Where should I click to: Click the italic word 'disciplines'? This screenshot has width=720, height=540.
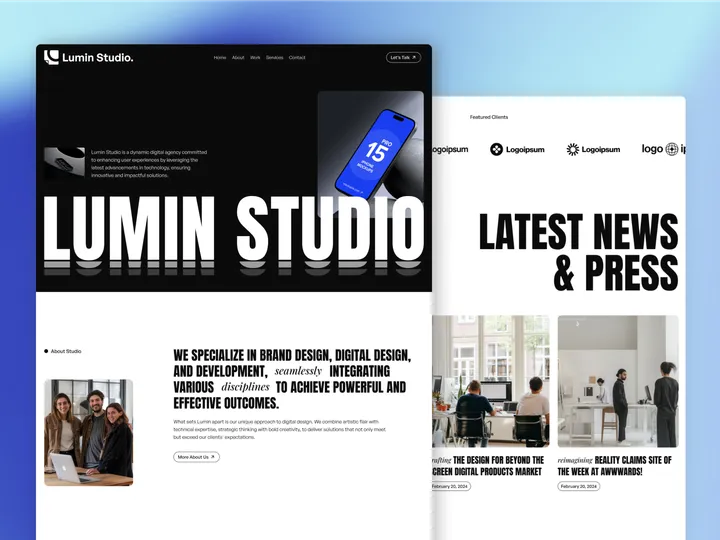(245, 387)
